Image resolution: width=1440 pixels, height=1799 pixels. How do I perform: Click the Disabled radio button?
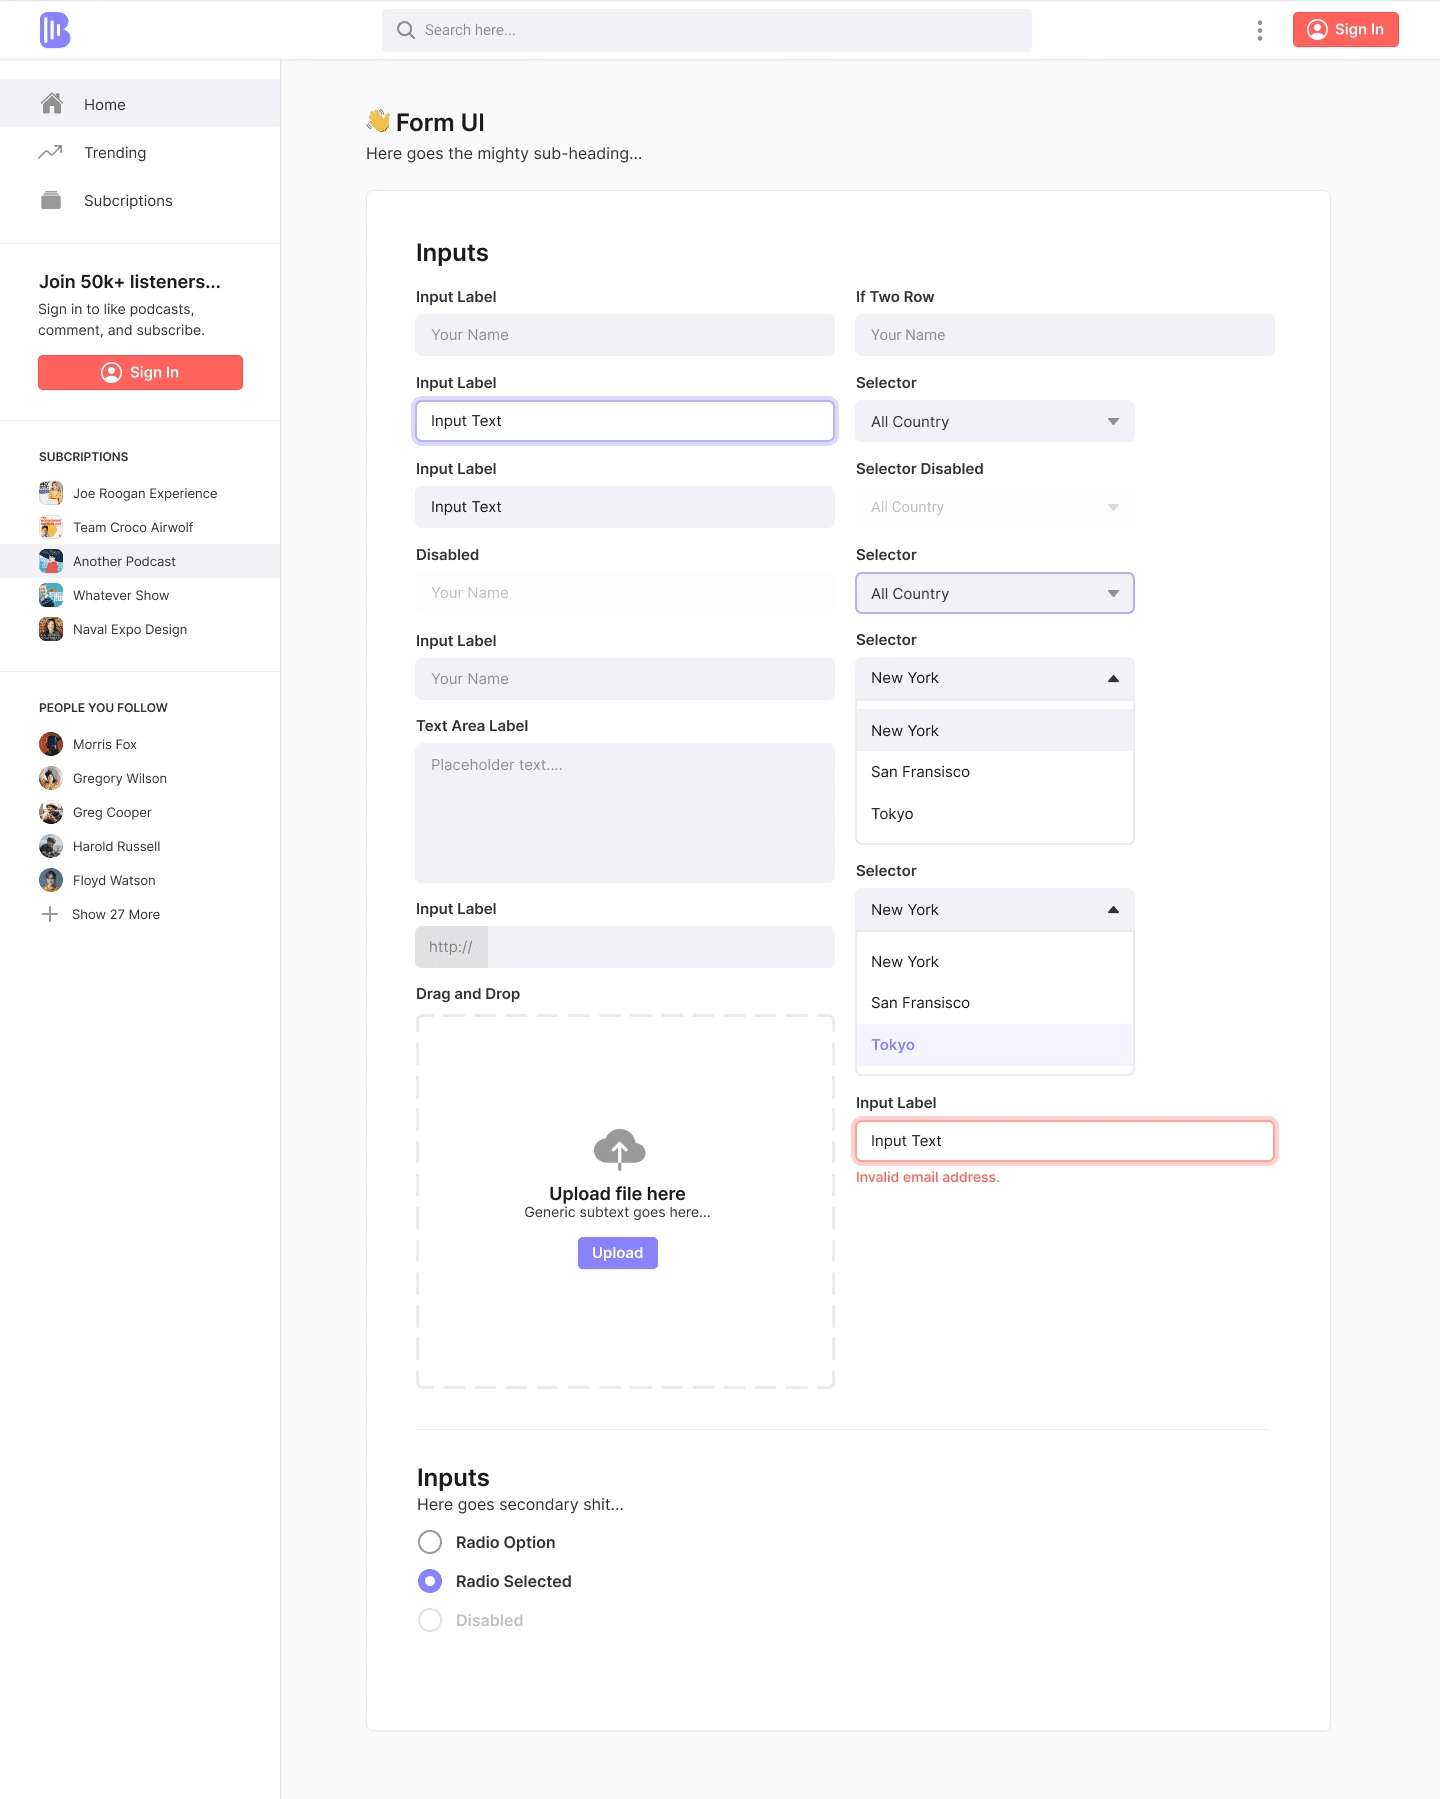[430, 1620]
